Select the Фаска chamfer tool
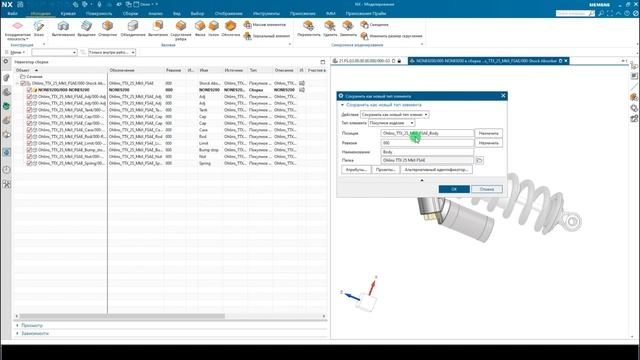640x360 pixels. click(x=200, y=29)
